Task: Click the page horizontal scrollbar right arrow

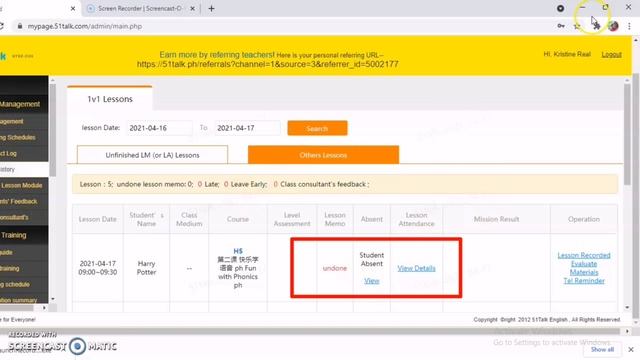Action: click(627, 331)
